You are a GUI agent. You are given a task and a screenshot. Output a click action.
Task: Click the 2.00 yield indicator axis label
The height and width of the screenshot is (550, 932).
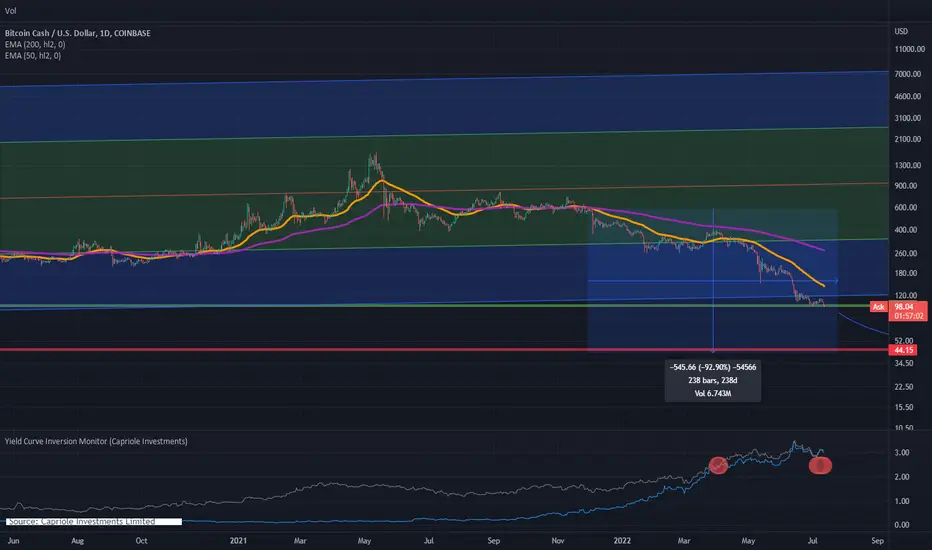(x=902, y=477)
